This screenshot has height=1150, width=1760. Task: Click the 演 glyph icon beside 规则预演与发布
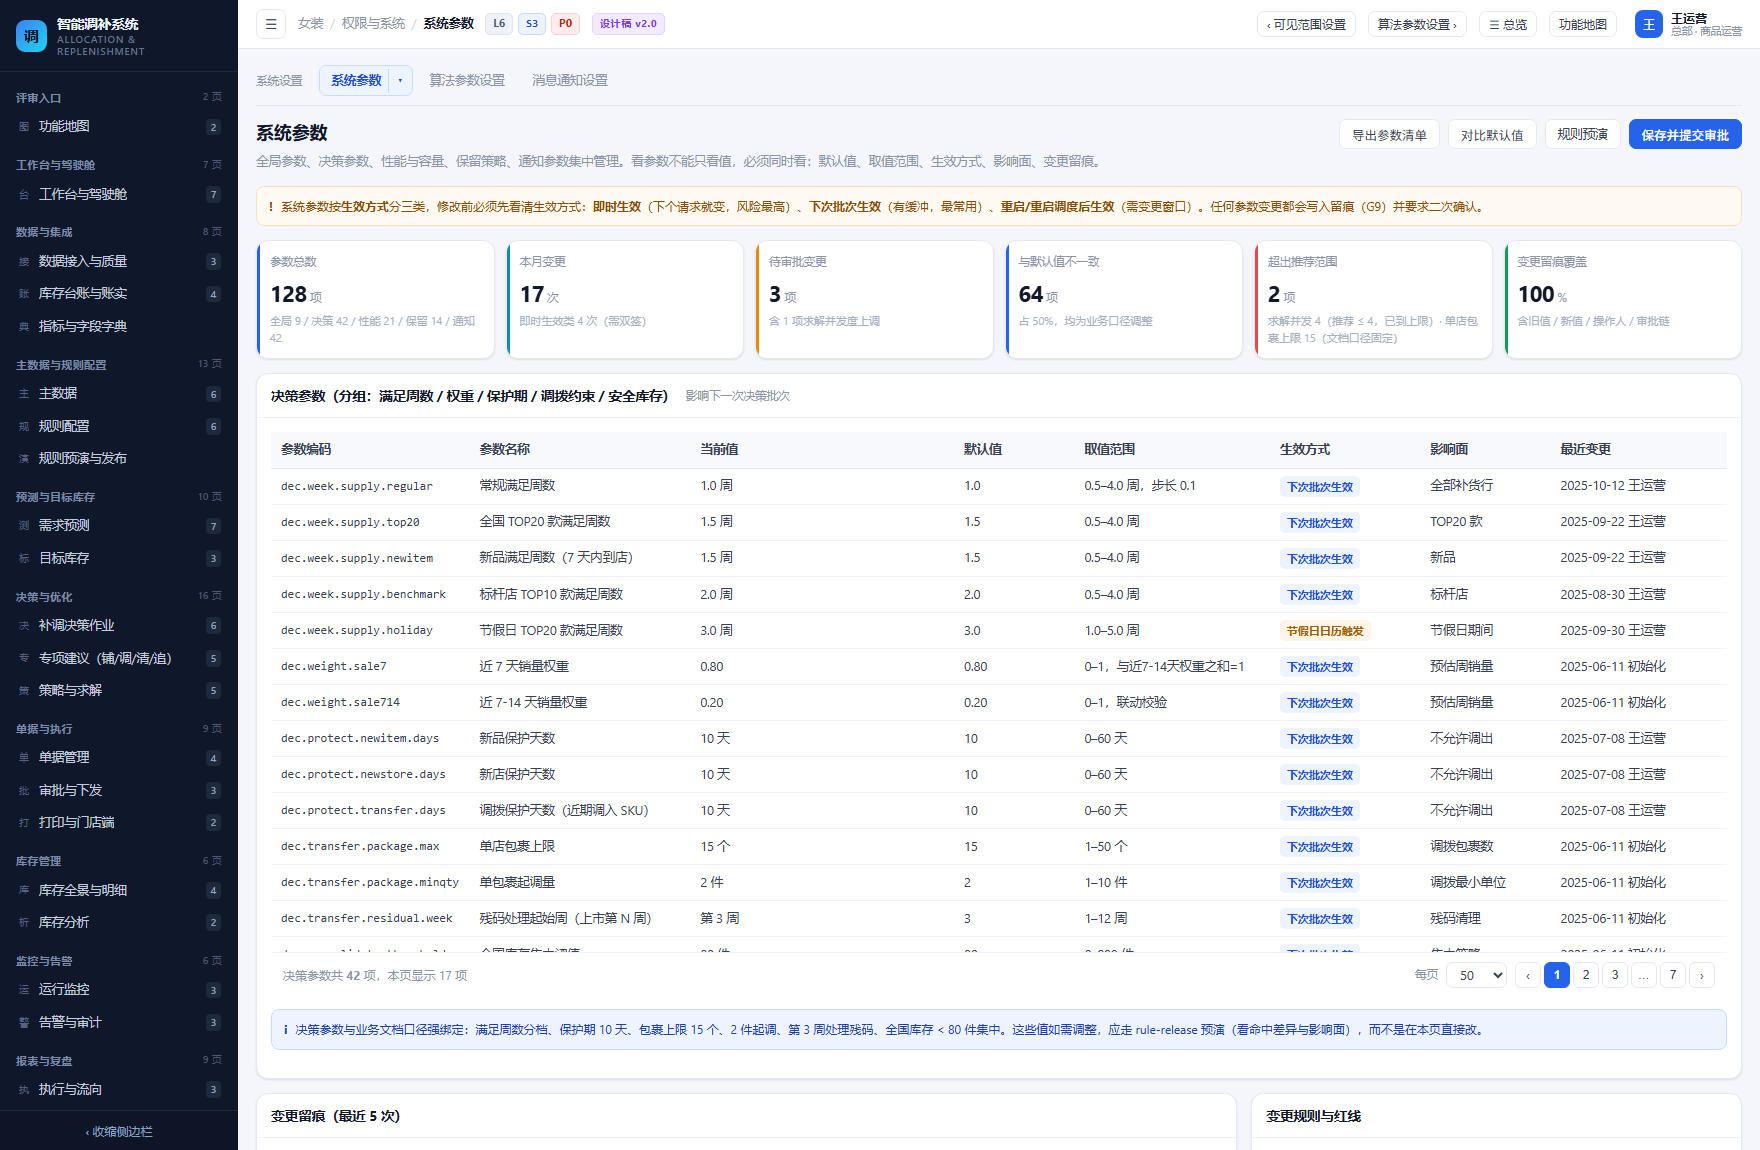tap(24, 459)
